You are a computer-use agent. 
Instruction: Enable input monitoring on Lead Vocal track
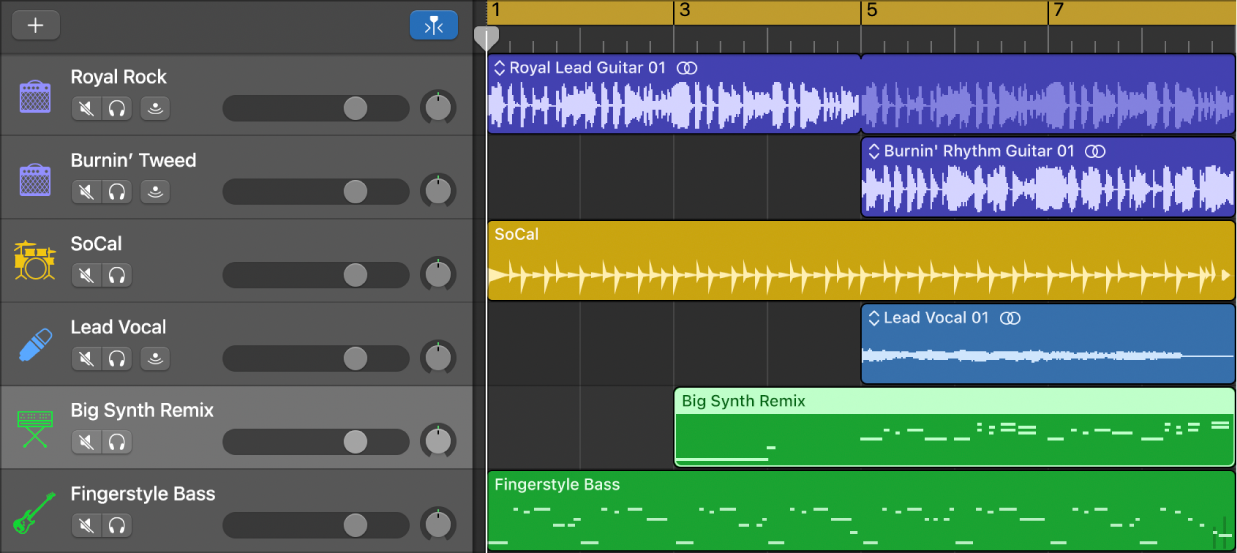(x=154, y=358)
